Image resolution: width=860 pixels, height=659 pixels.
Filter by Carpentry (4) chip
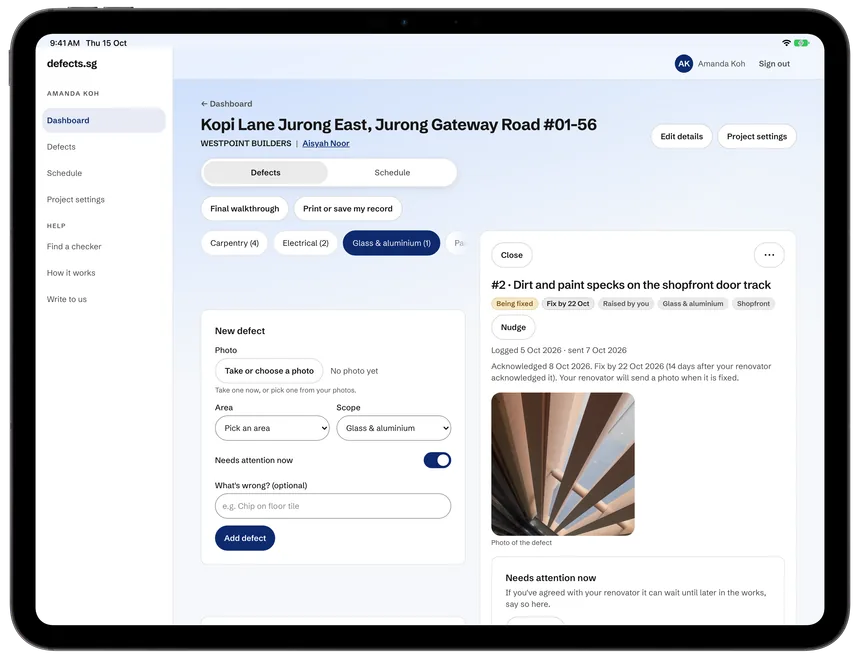234,243
